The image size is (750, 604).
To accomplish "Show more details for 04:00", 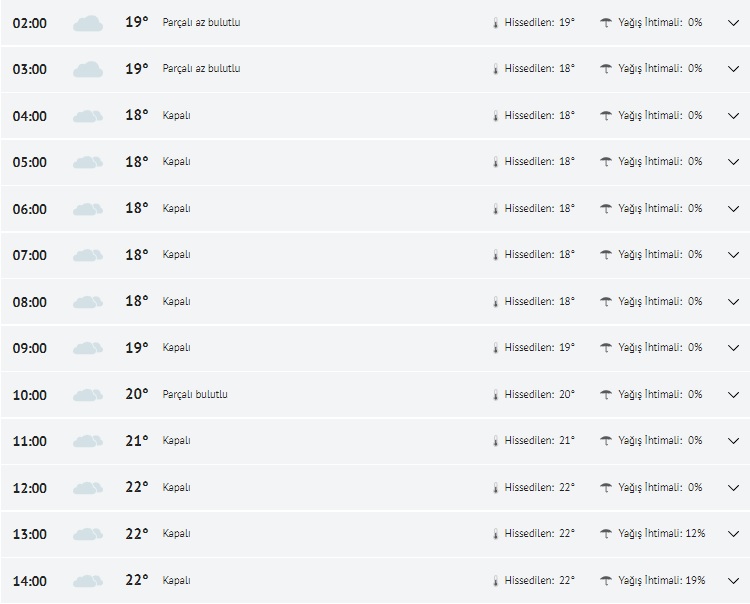I will click(733, 115).
